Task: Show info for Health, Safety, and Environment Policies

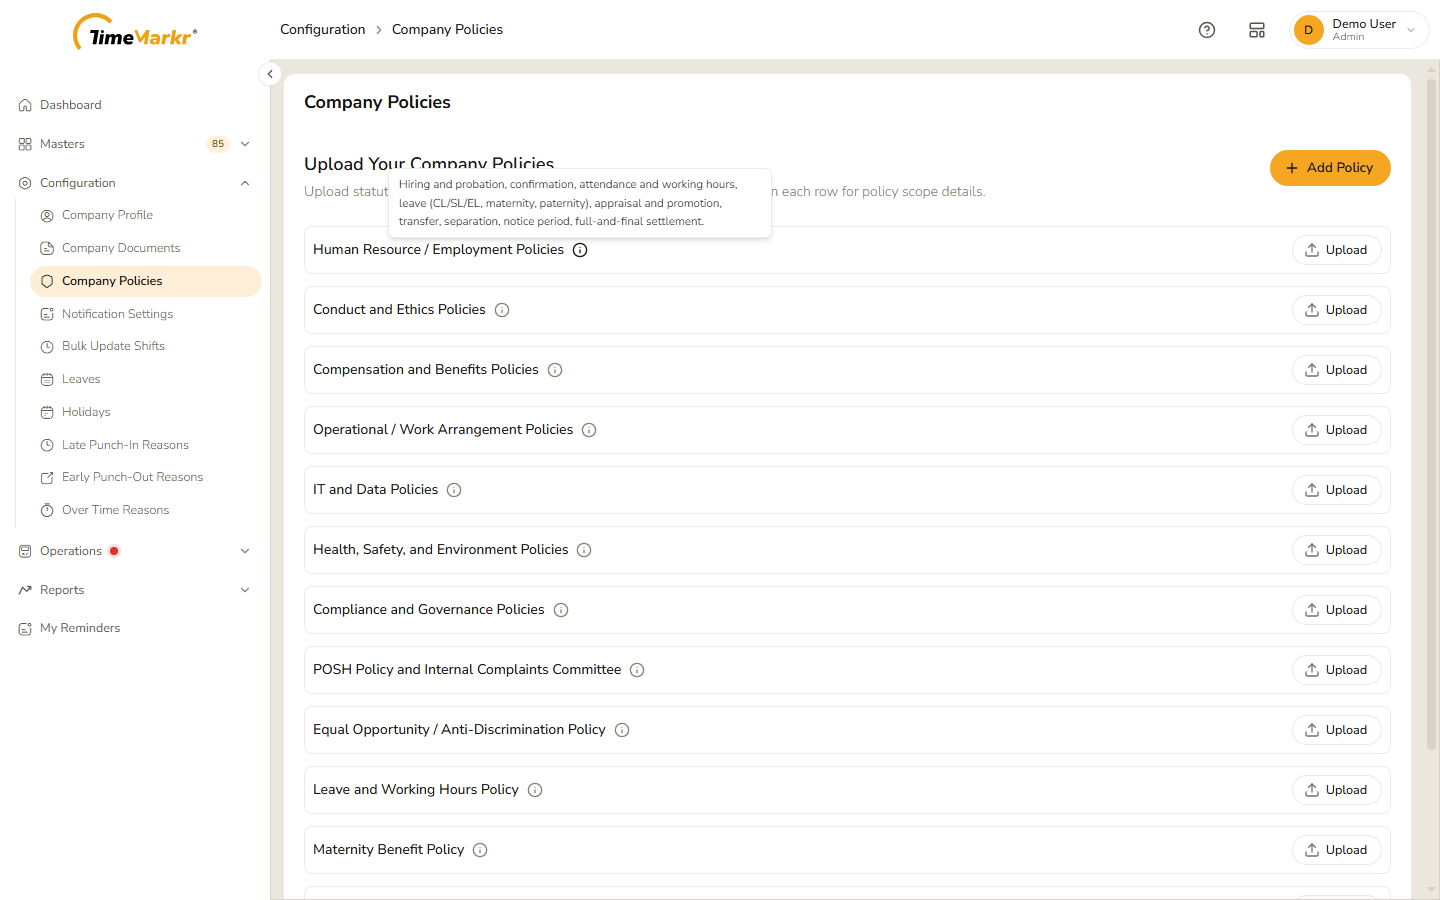Action: [x=584, y=550]
